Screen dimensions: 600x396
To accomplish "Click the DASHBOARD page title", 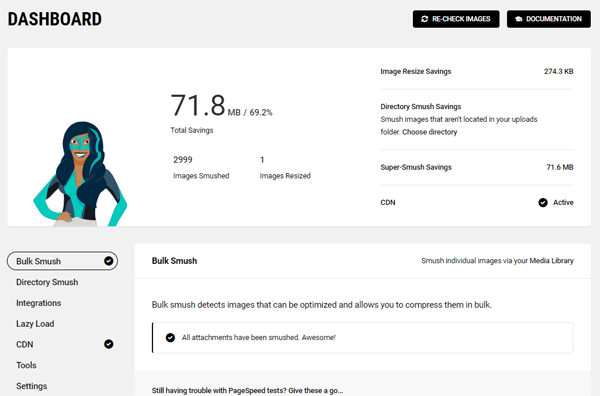I will coord(55,19).
